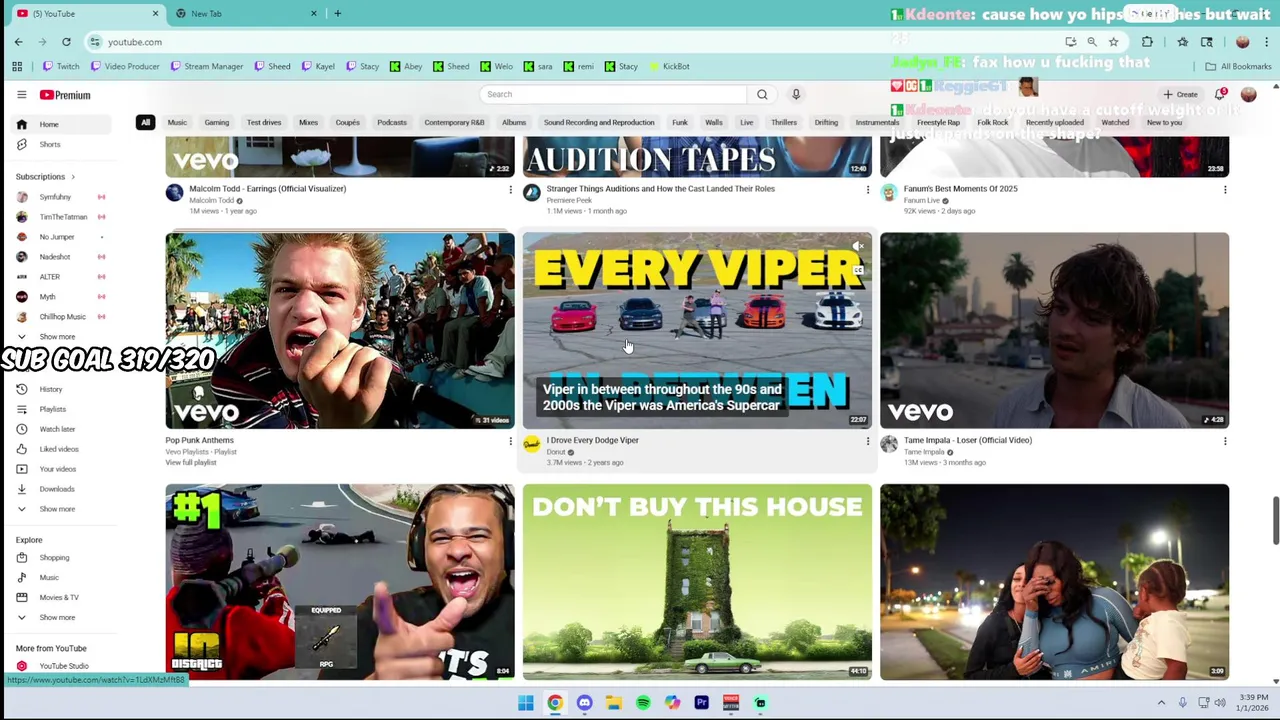Select the Contemporary R&B filter chip

pos(454,122)
